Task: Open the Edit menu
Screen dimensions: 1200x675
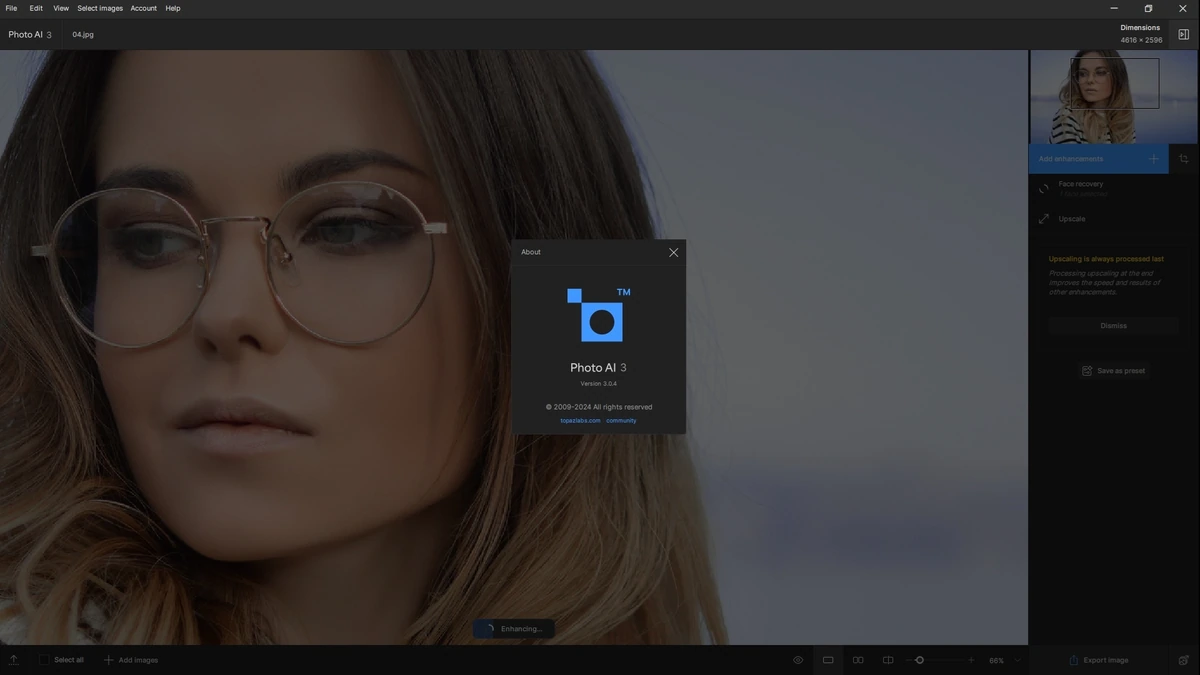Action: click(36, 8)
